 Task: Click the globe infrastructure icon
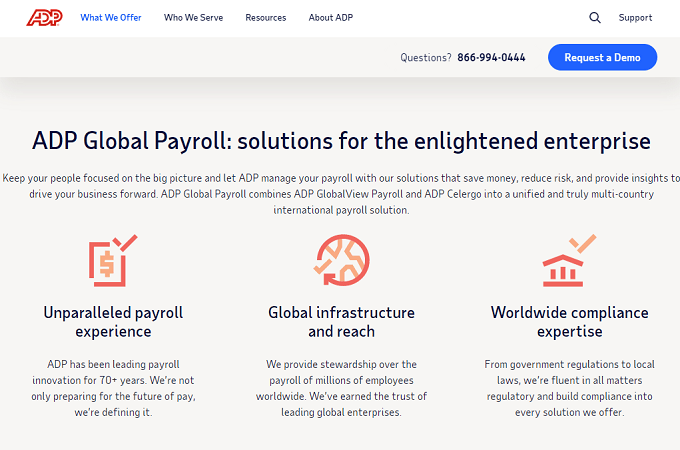click(x=341, y=260)
